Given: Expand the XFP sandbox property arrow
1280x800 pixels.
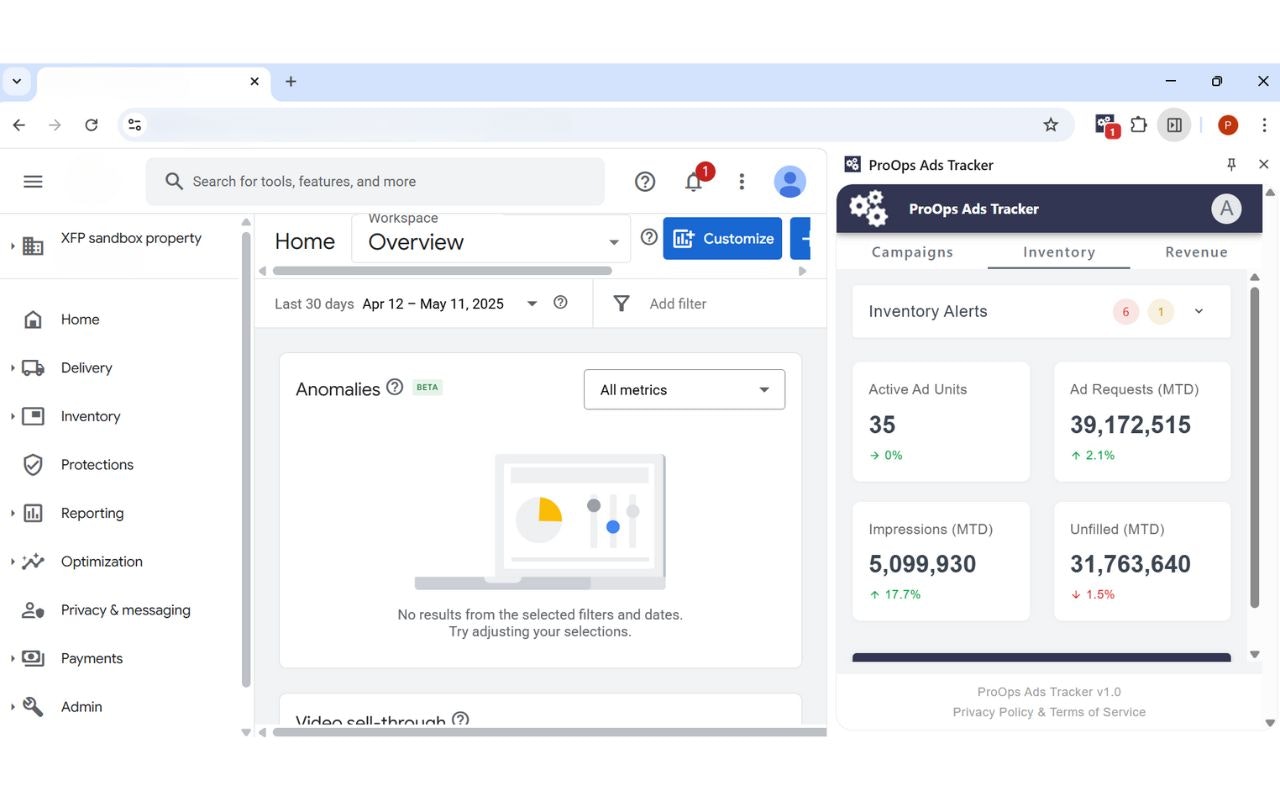Looking at the screenshot, I should 13,246.
